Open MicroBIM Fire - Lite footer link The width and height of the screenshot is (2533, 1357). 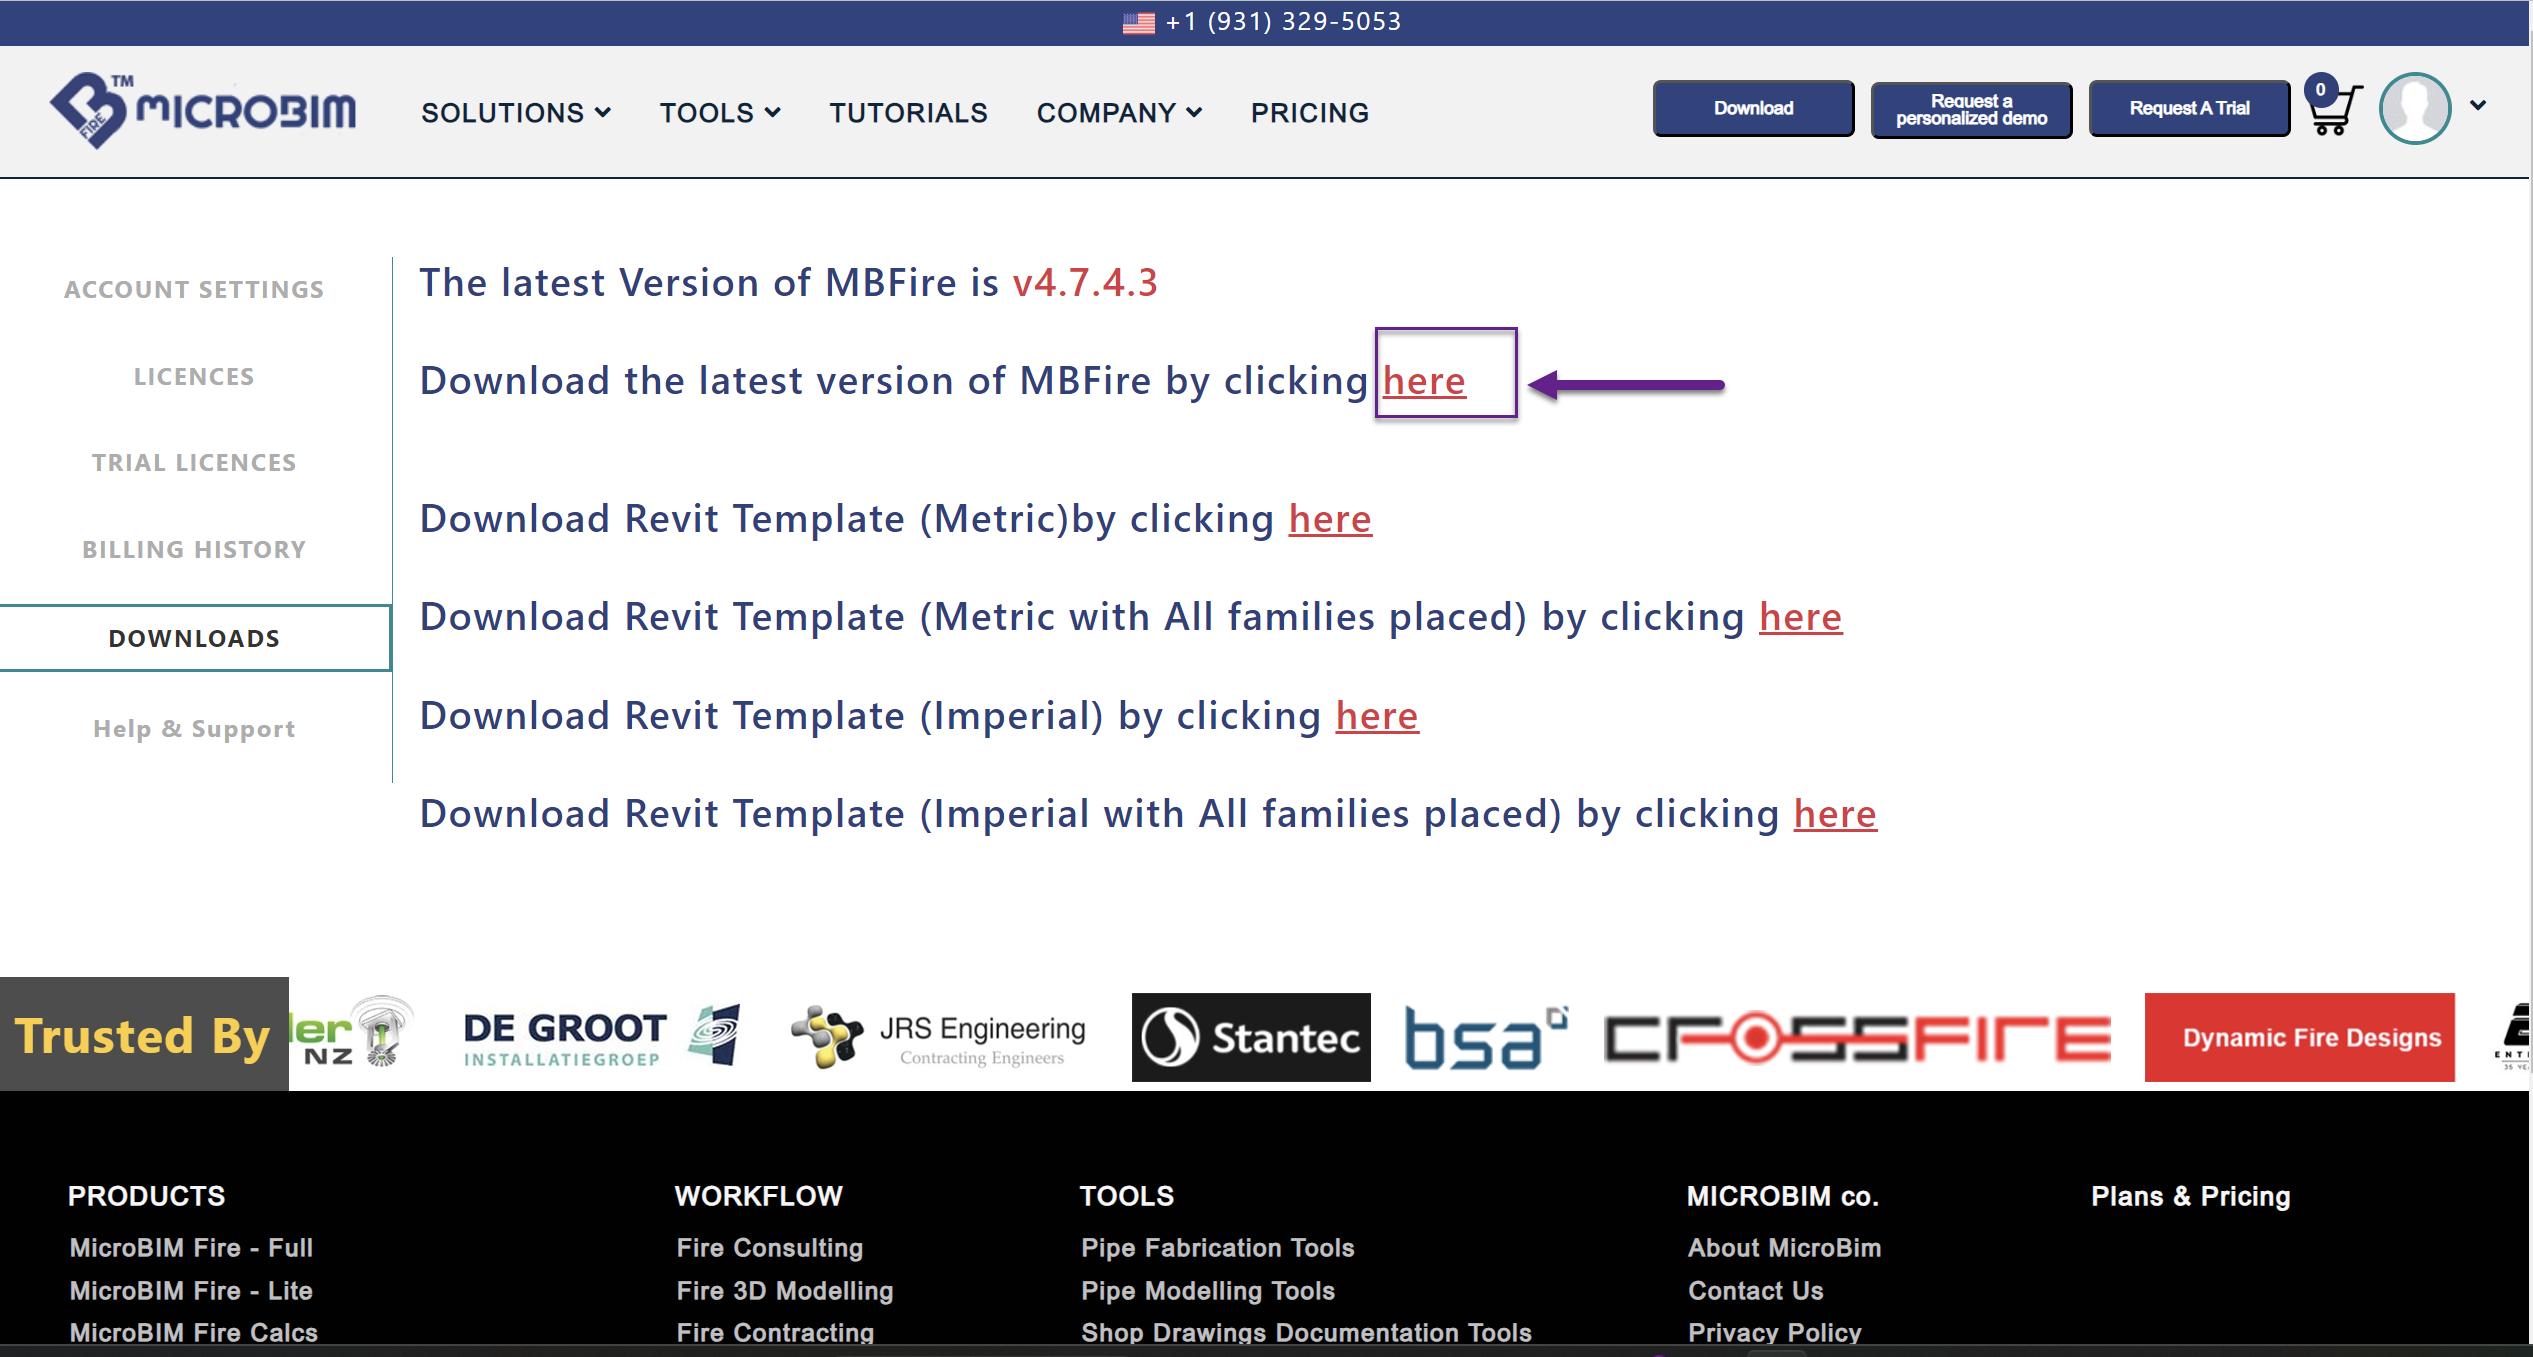pyautogui.click(x=191, y=1291)
